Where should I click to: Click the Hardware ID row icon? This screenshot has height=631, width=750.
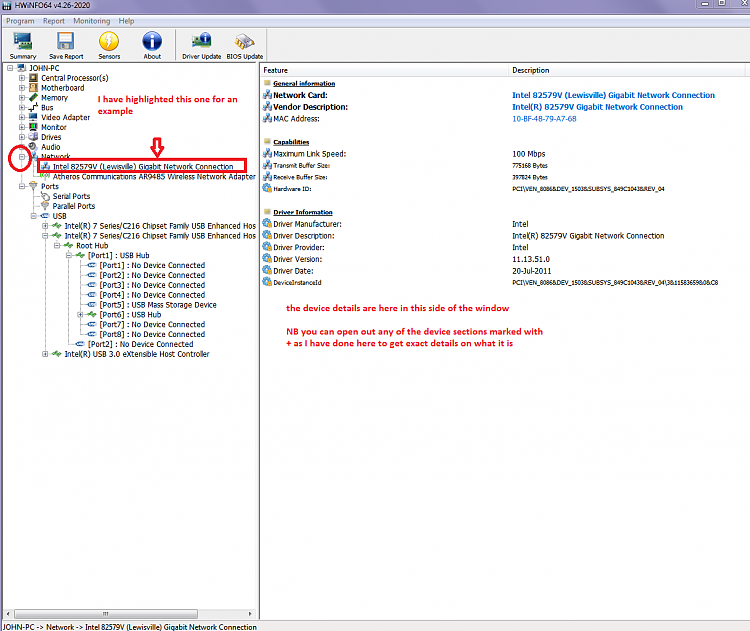click(x=267, y=188)
